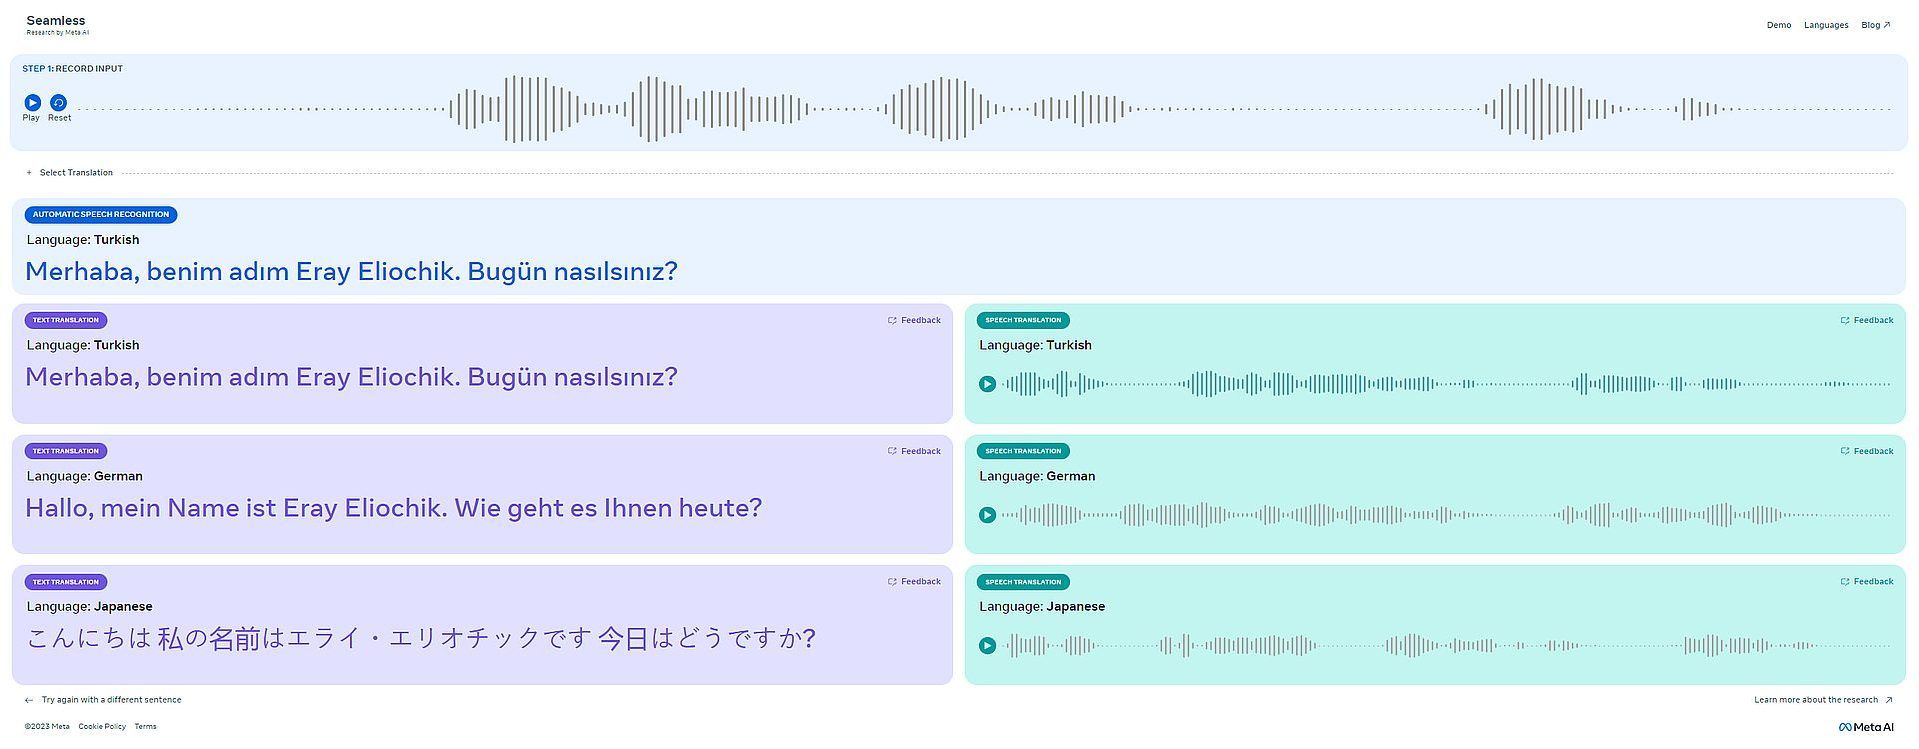Open Feedback for German text translation

coord(914,452)
